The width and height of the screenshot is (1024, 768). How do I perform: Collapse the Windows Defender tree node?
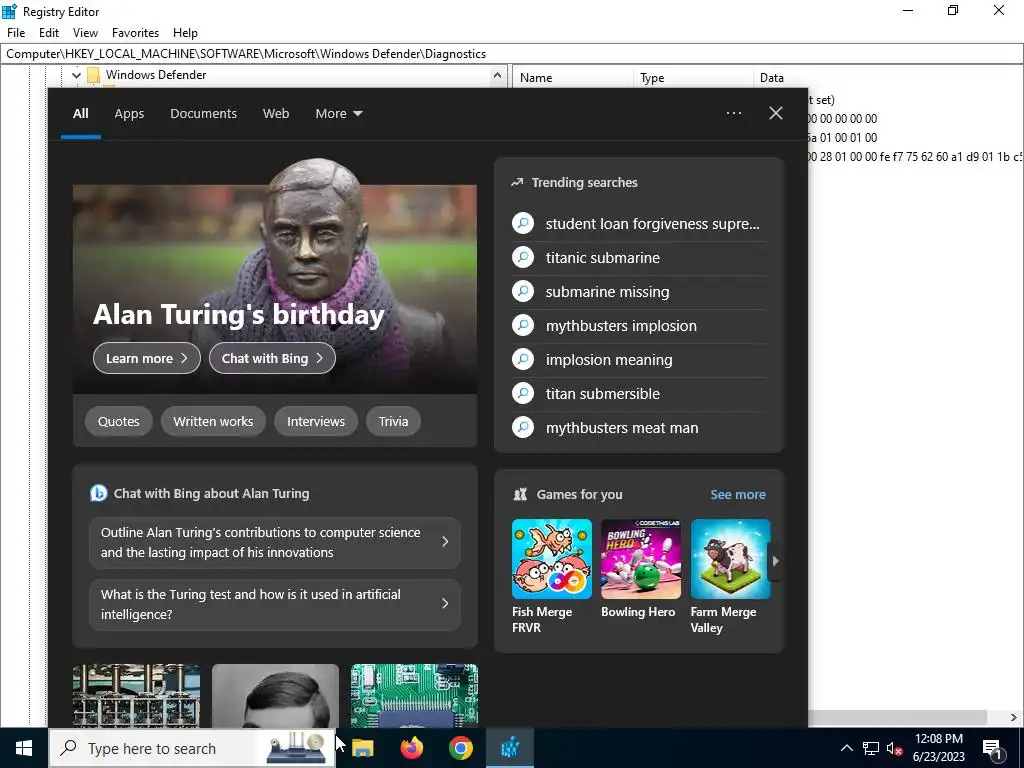76,75
